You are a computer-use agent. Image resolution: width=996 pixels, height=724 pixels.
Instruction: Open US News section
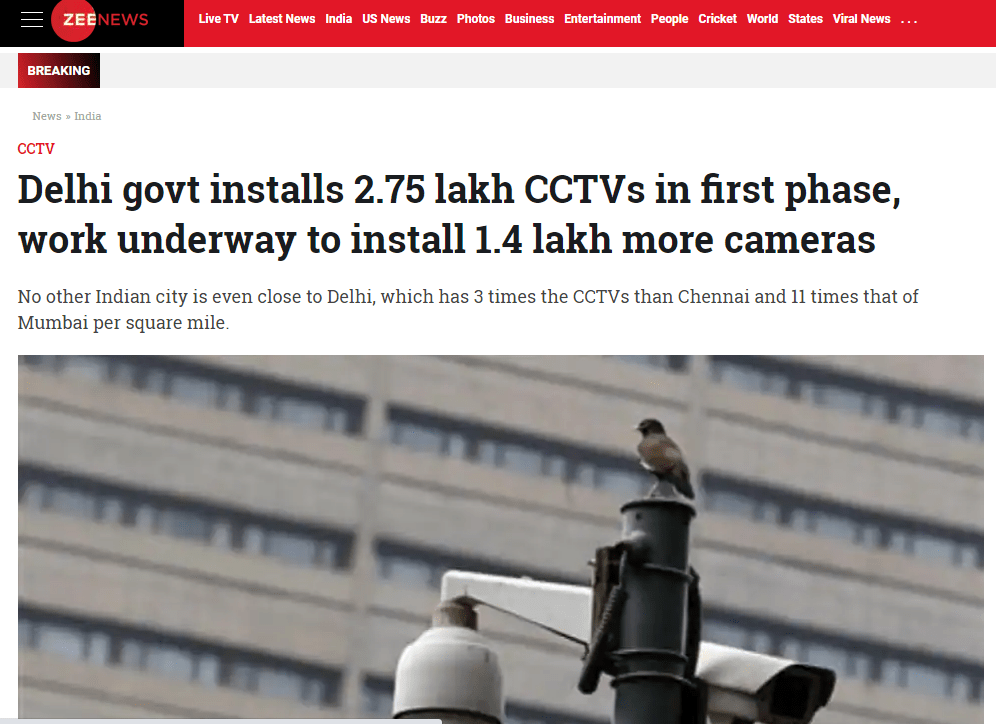[386, 19]
